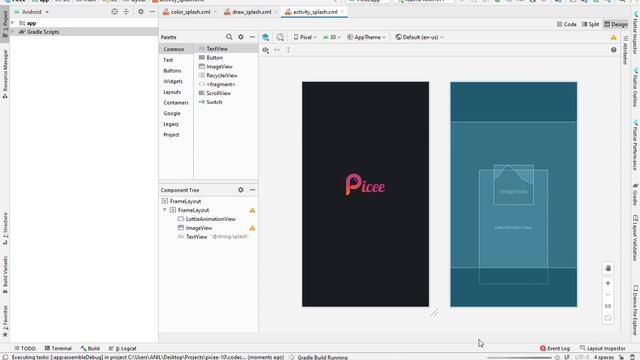Switch to Split view mode

(590, 24)
